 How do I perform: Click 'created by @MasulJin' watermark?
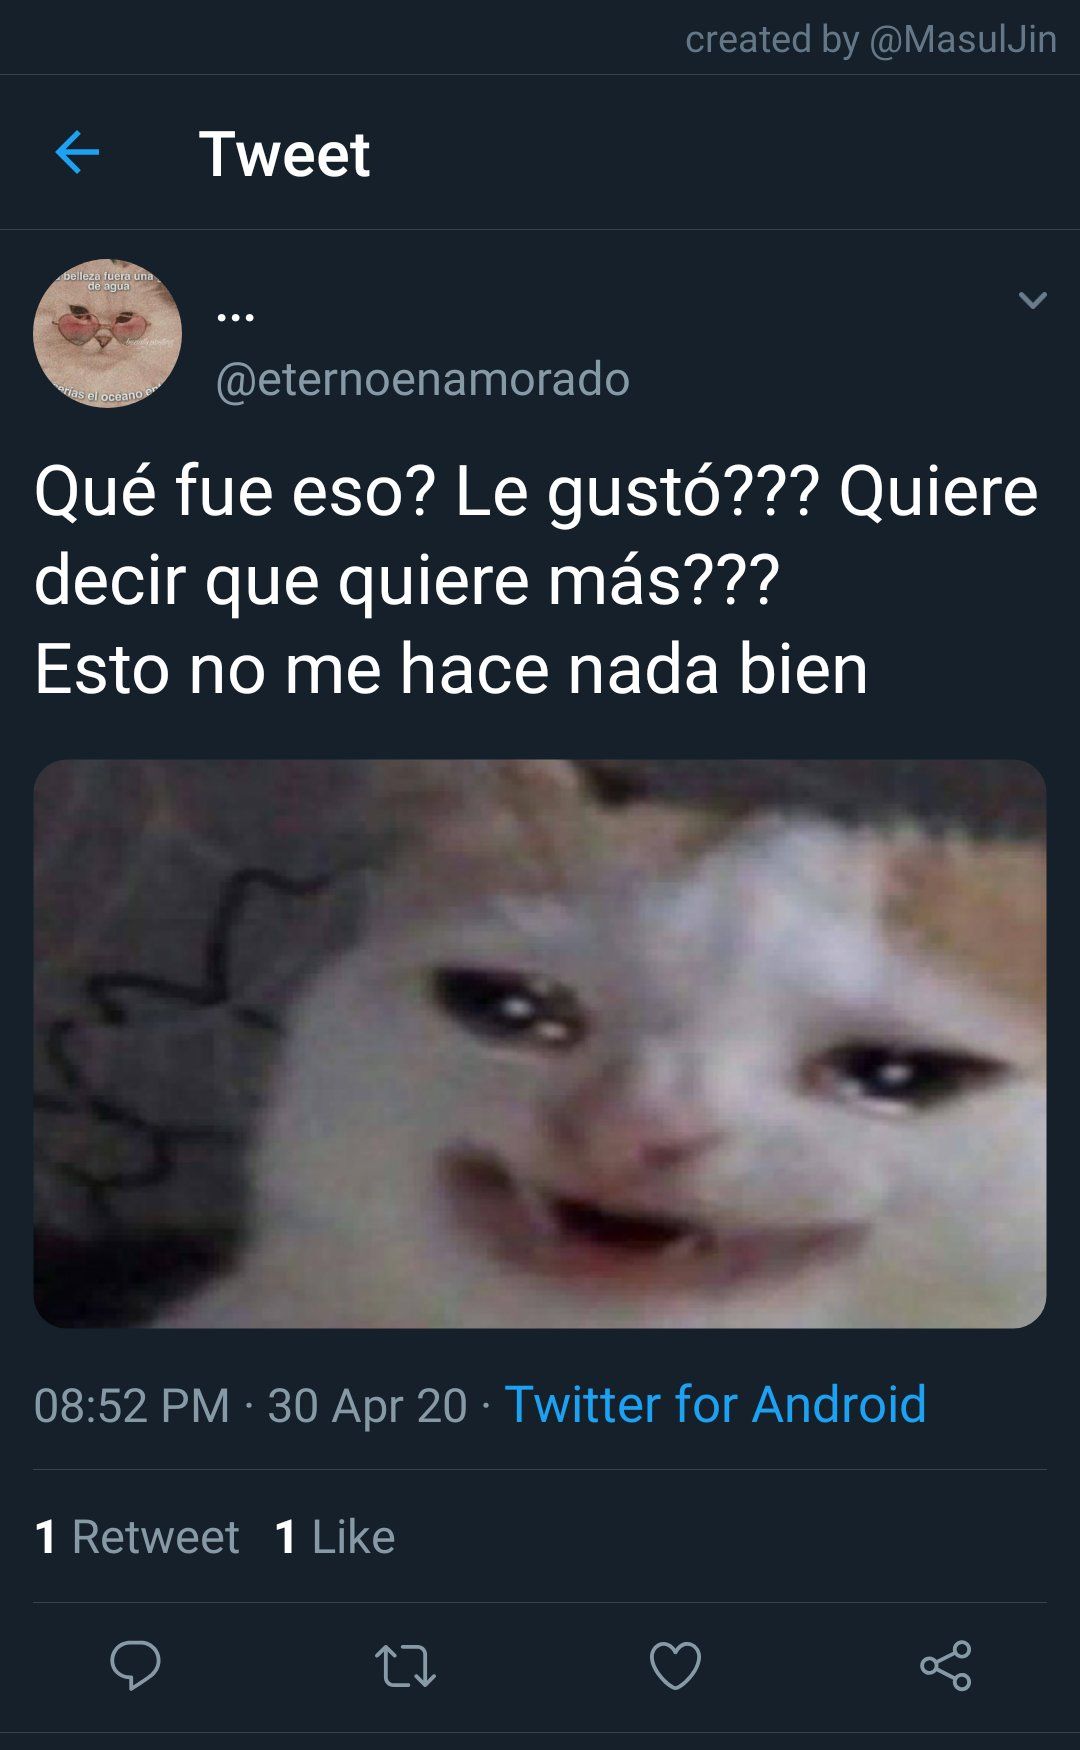click(x=871, y=39)
